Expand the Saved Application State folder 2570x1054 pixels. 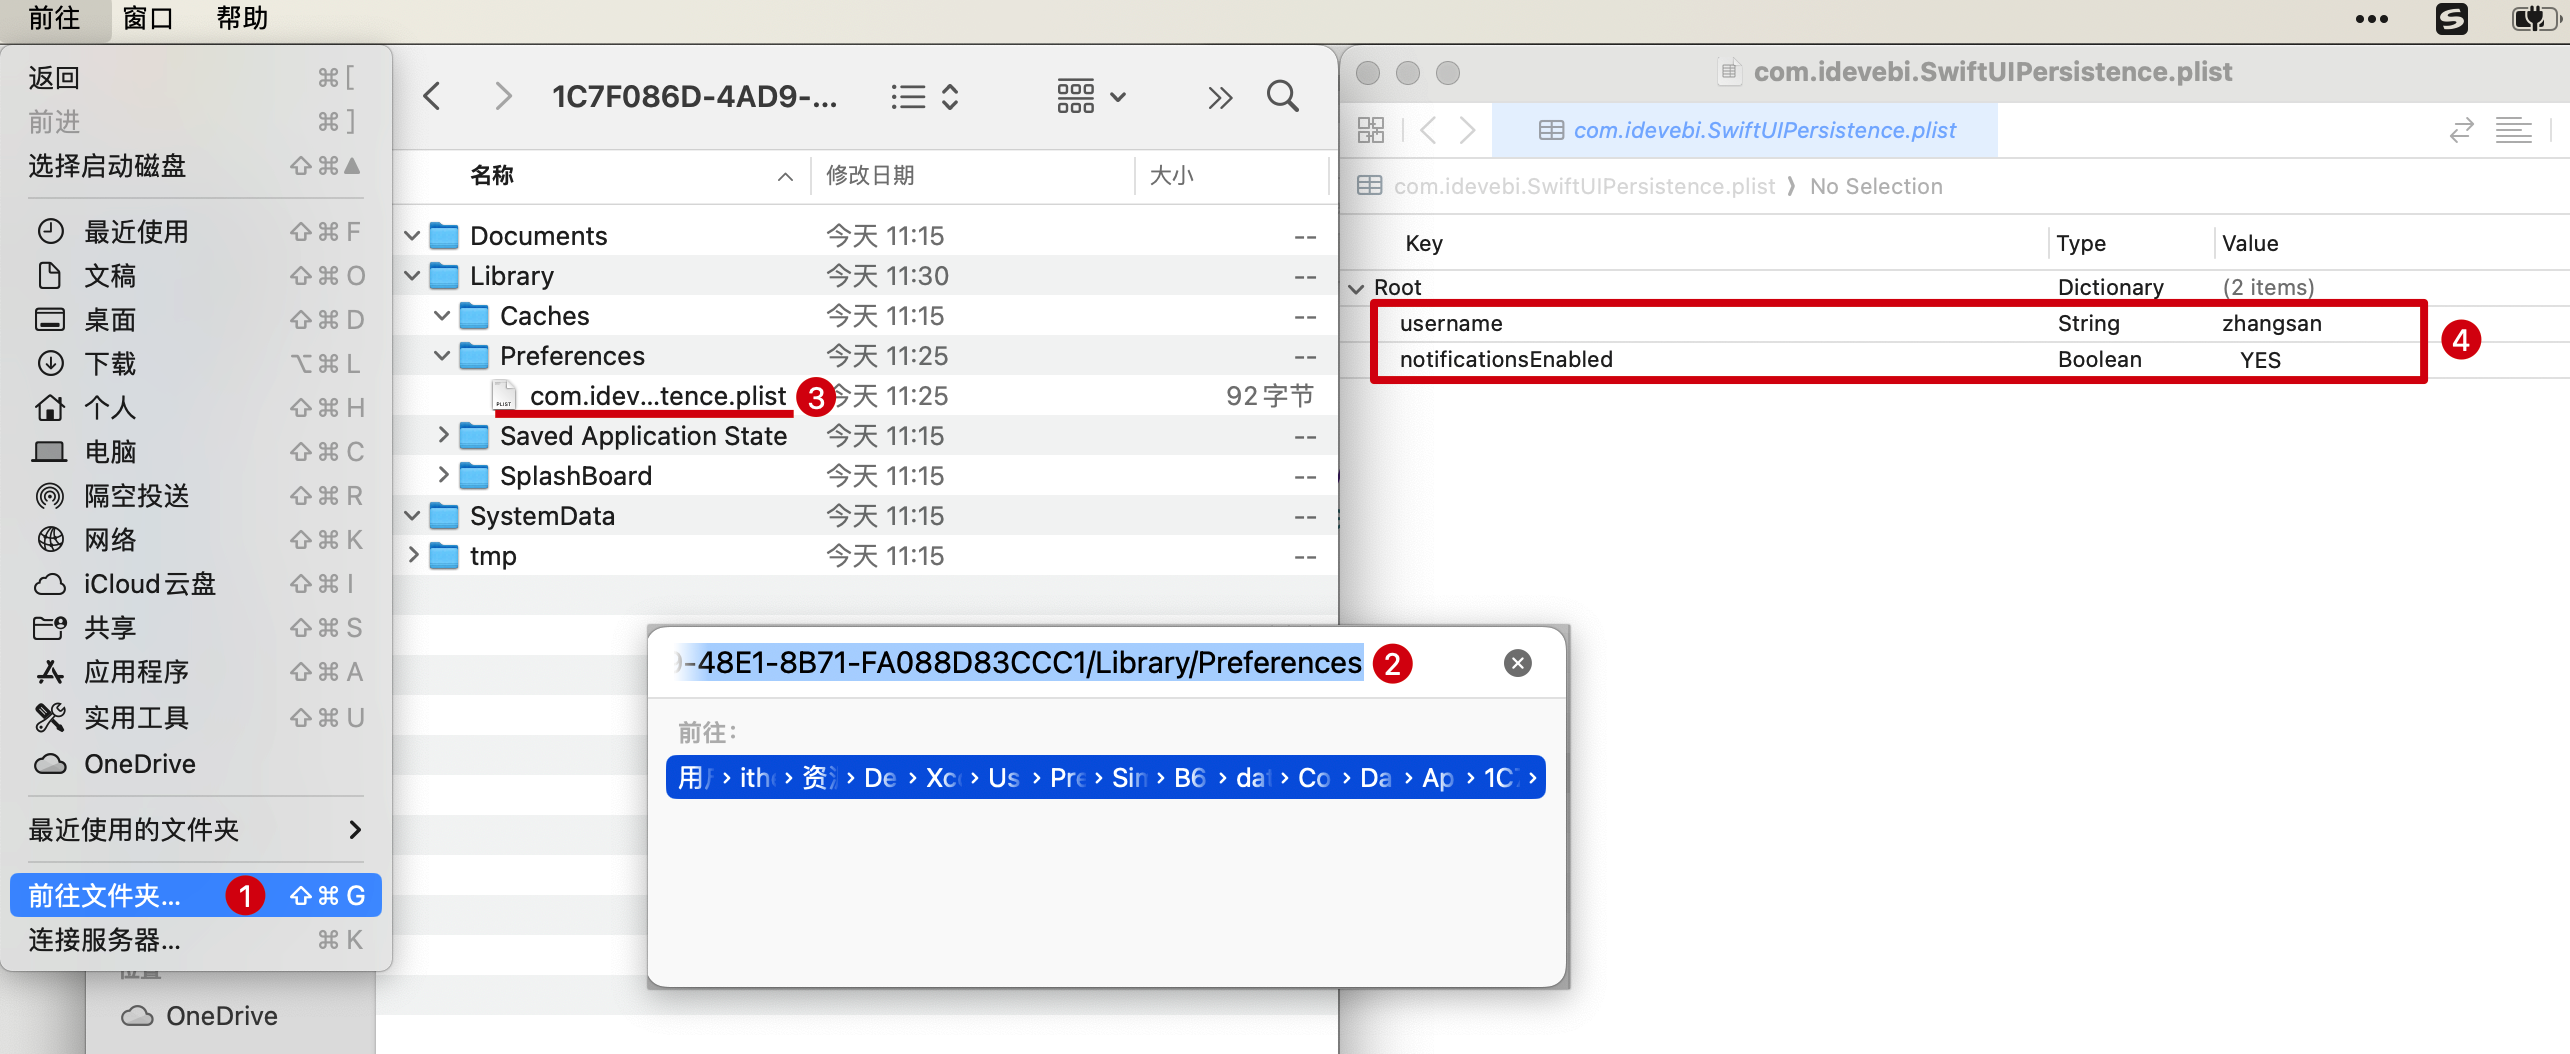442,436
